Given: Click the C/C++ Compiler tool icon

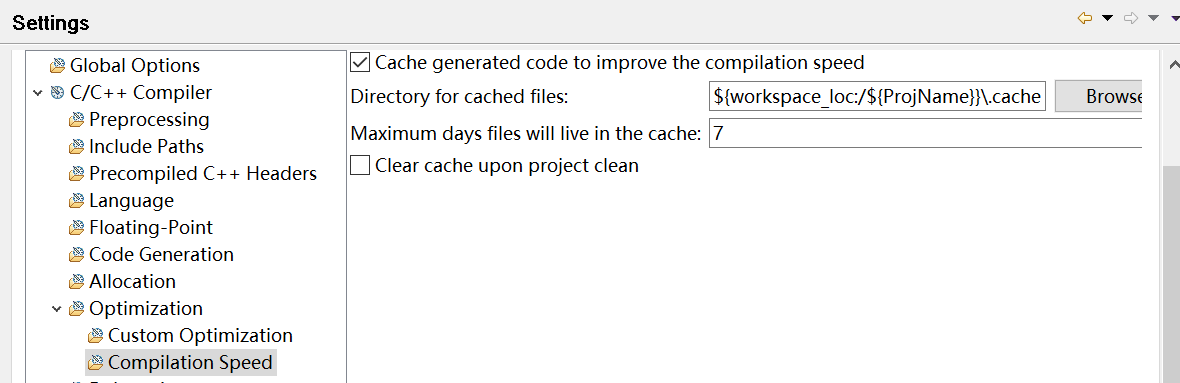Looking at the screenshot, I should coord(57,93).
